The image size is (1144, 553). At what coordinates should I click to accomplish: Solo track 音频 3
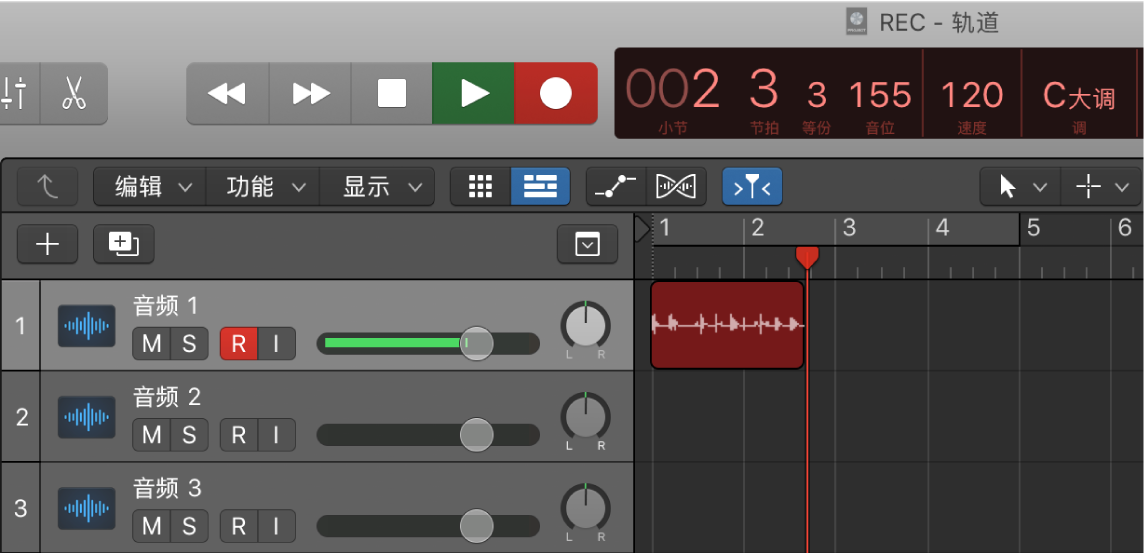[190, 526]
